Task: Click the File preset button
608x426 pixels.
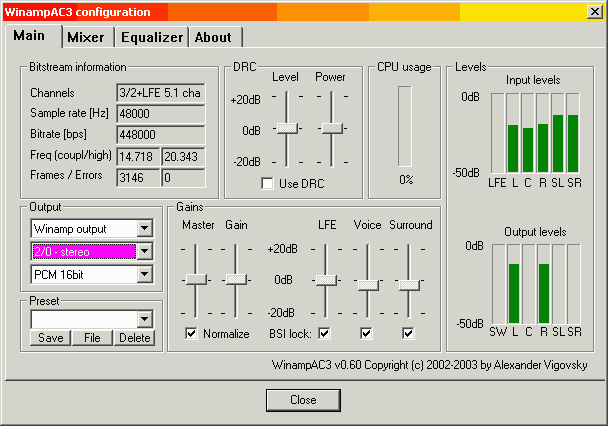Action: [92, 338]
